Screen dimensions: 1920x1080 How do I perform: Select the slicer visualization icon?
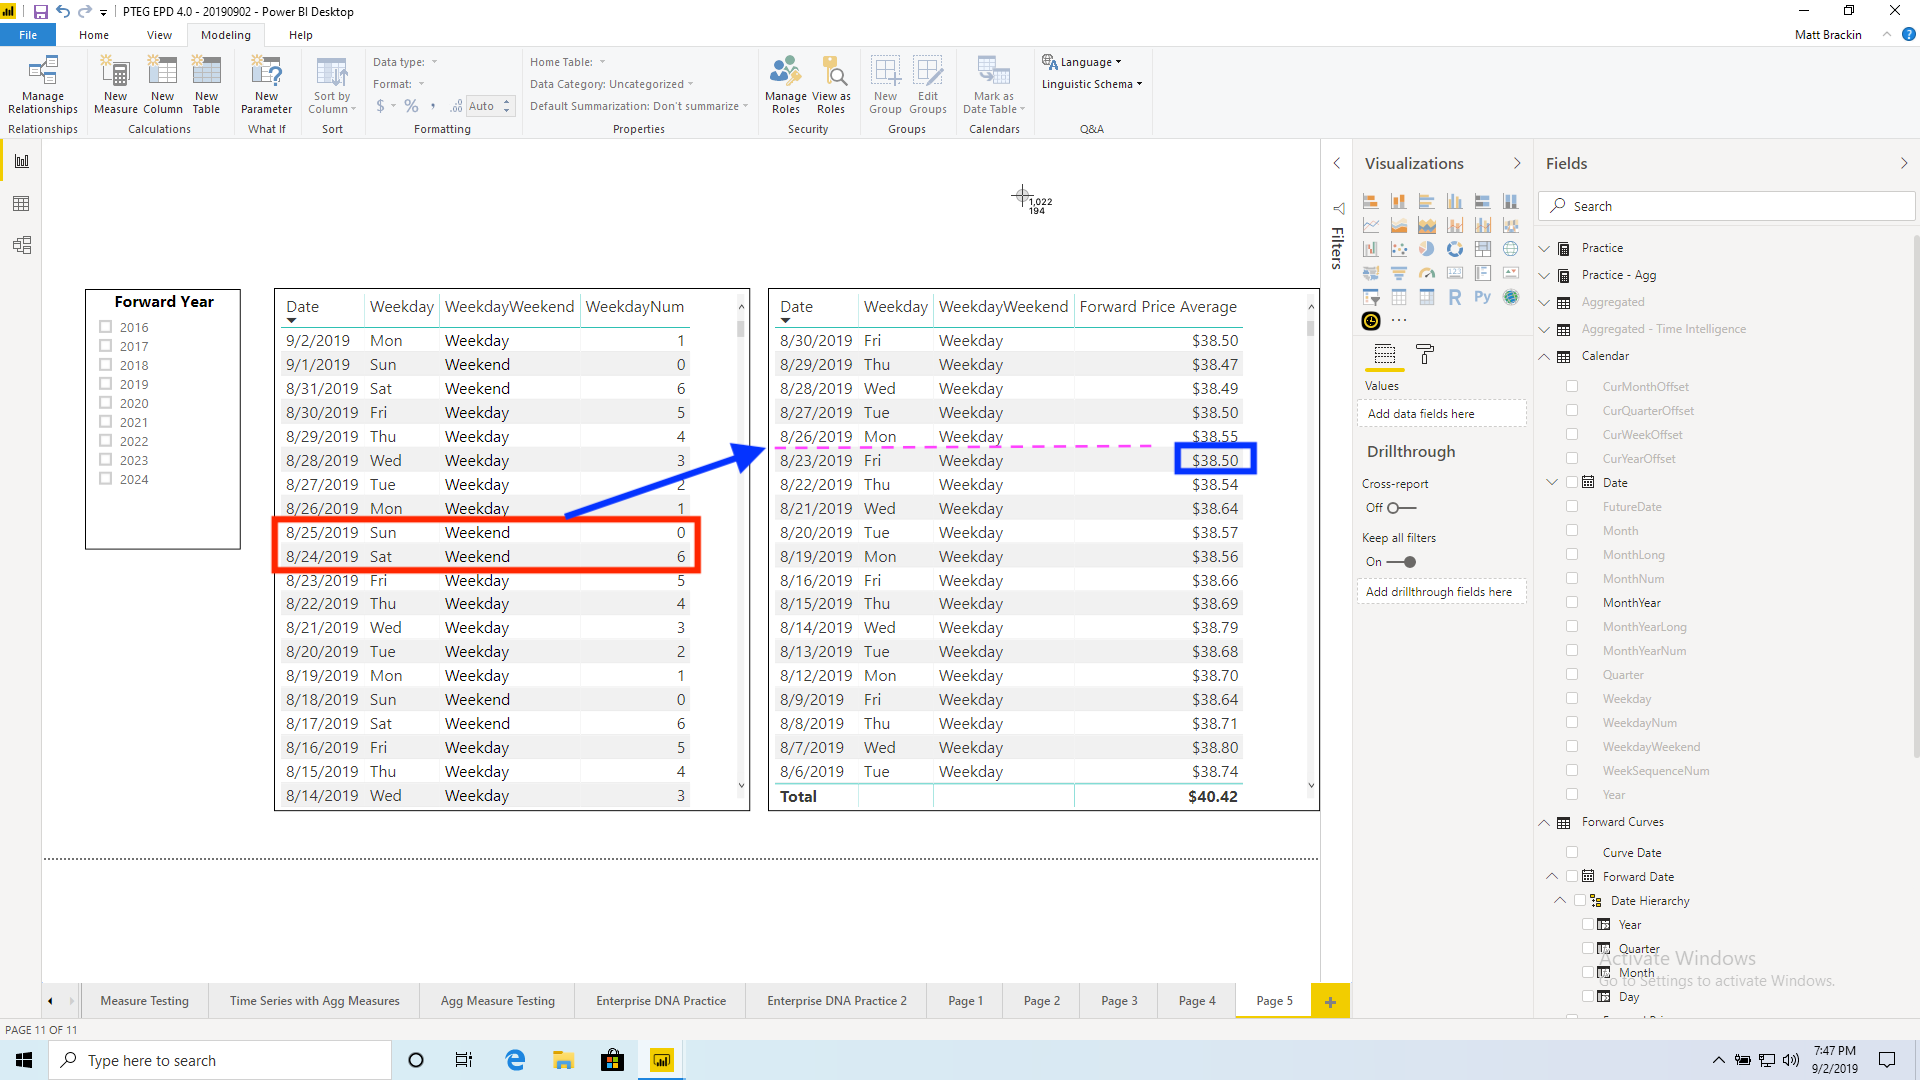click(x=1371, y=297)
